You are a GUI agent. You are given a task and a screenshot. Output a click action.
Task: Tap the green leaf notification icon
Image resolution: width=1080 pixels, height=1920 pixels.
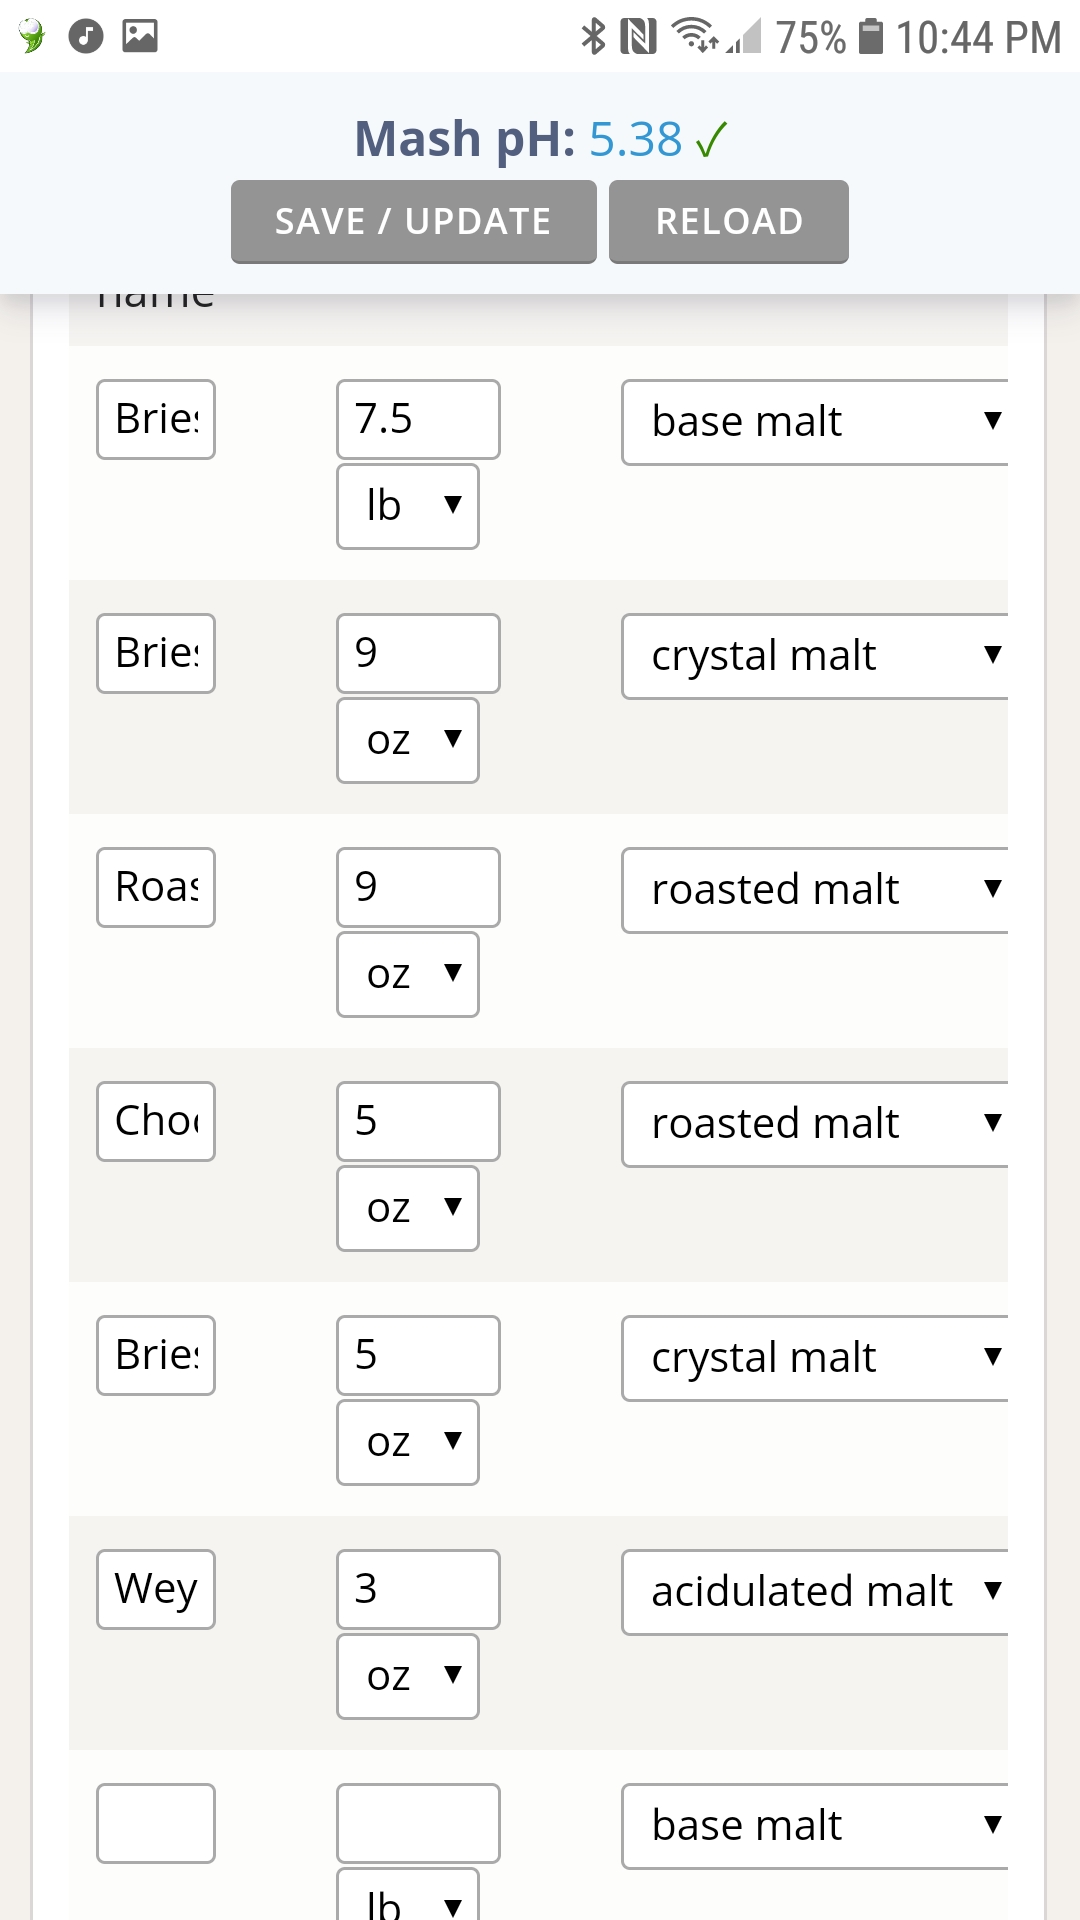[x=31, y=36]
